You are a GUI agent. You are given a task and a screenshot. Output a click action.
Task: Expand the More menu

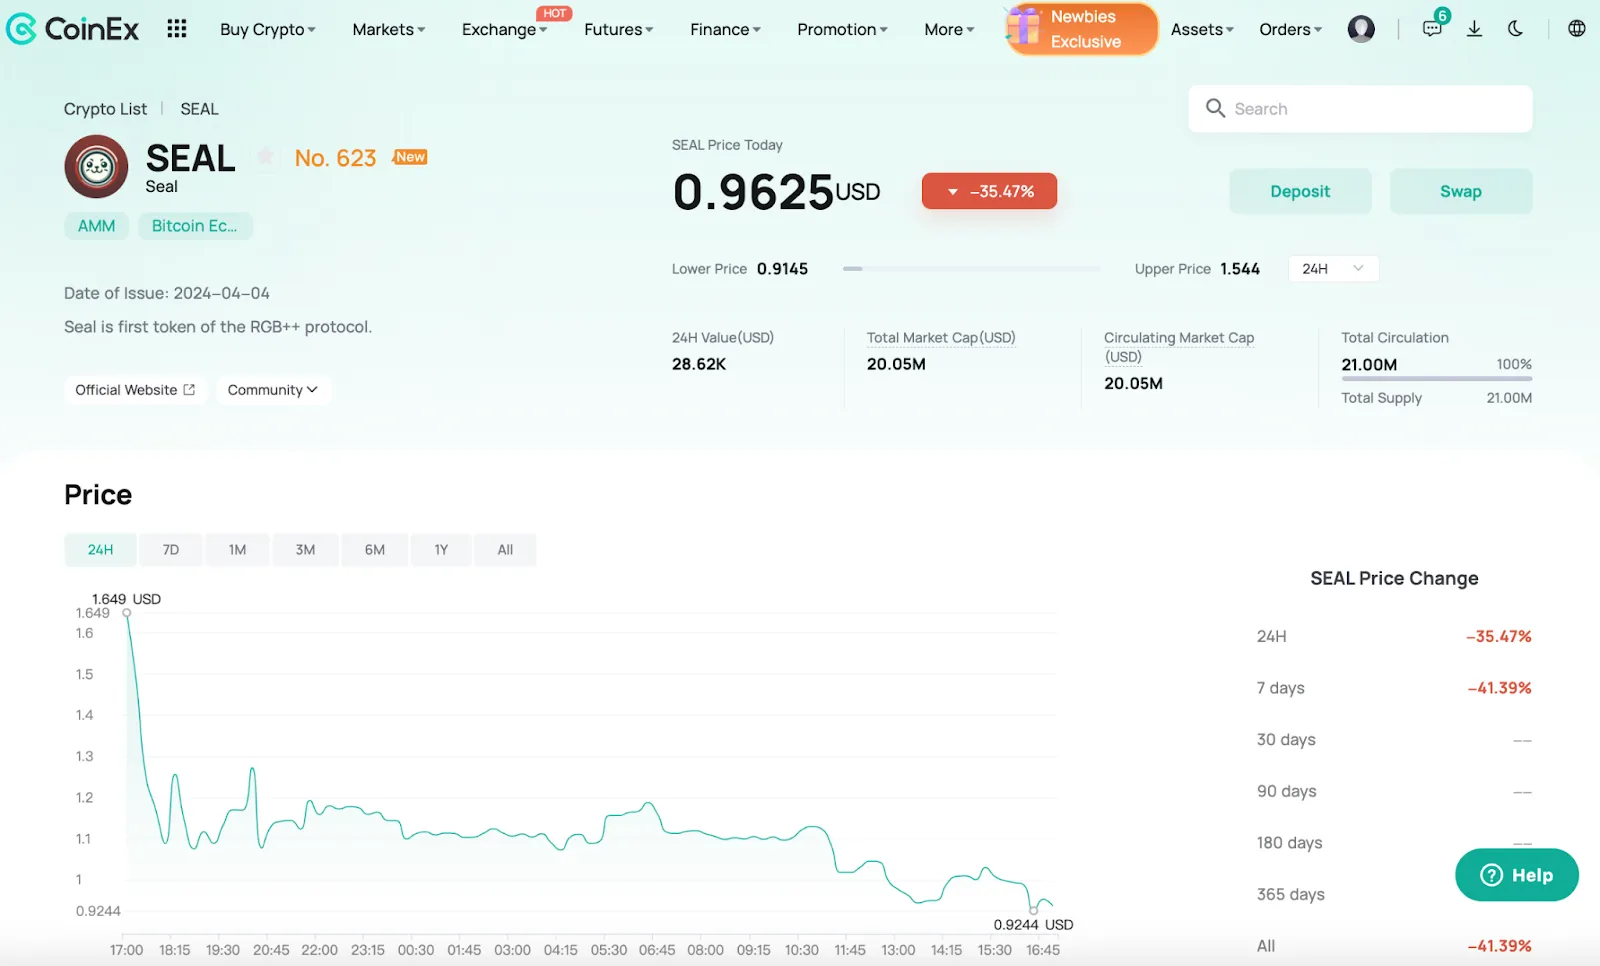pyautogui.click(x=949, y=29)
